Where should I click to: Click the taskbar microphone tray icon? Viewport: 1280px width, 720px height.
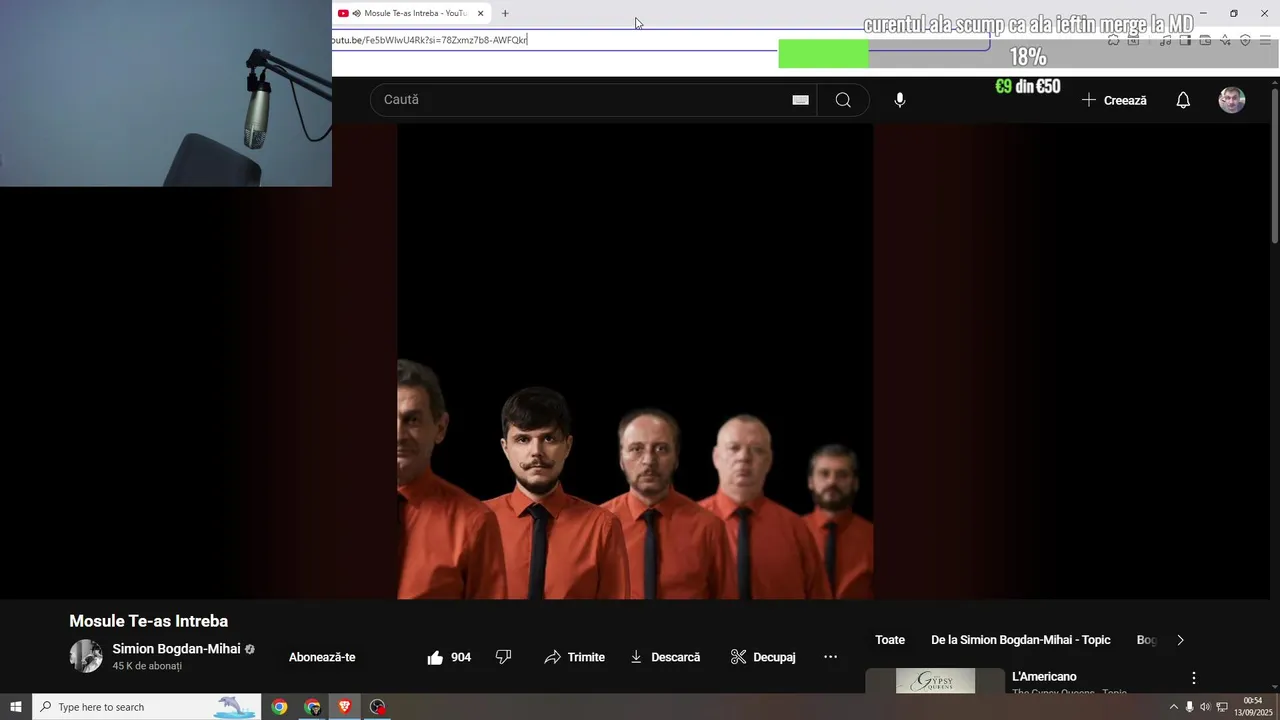[1189, 707]
